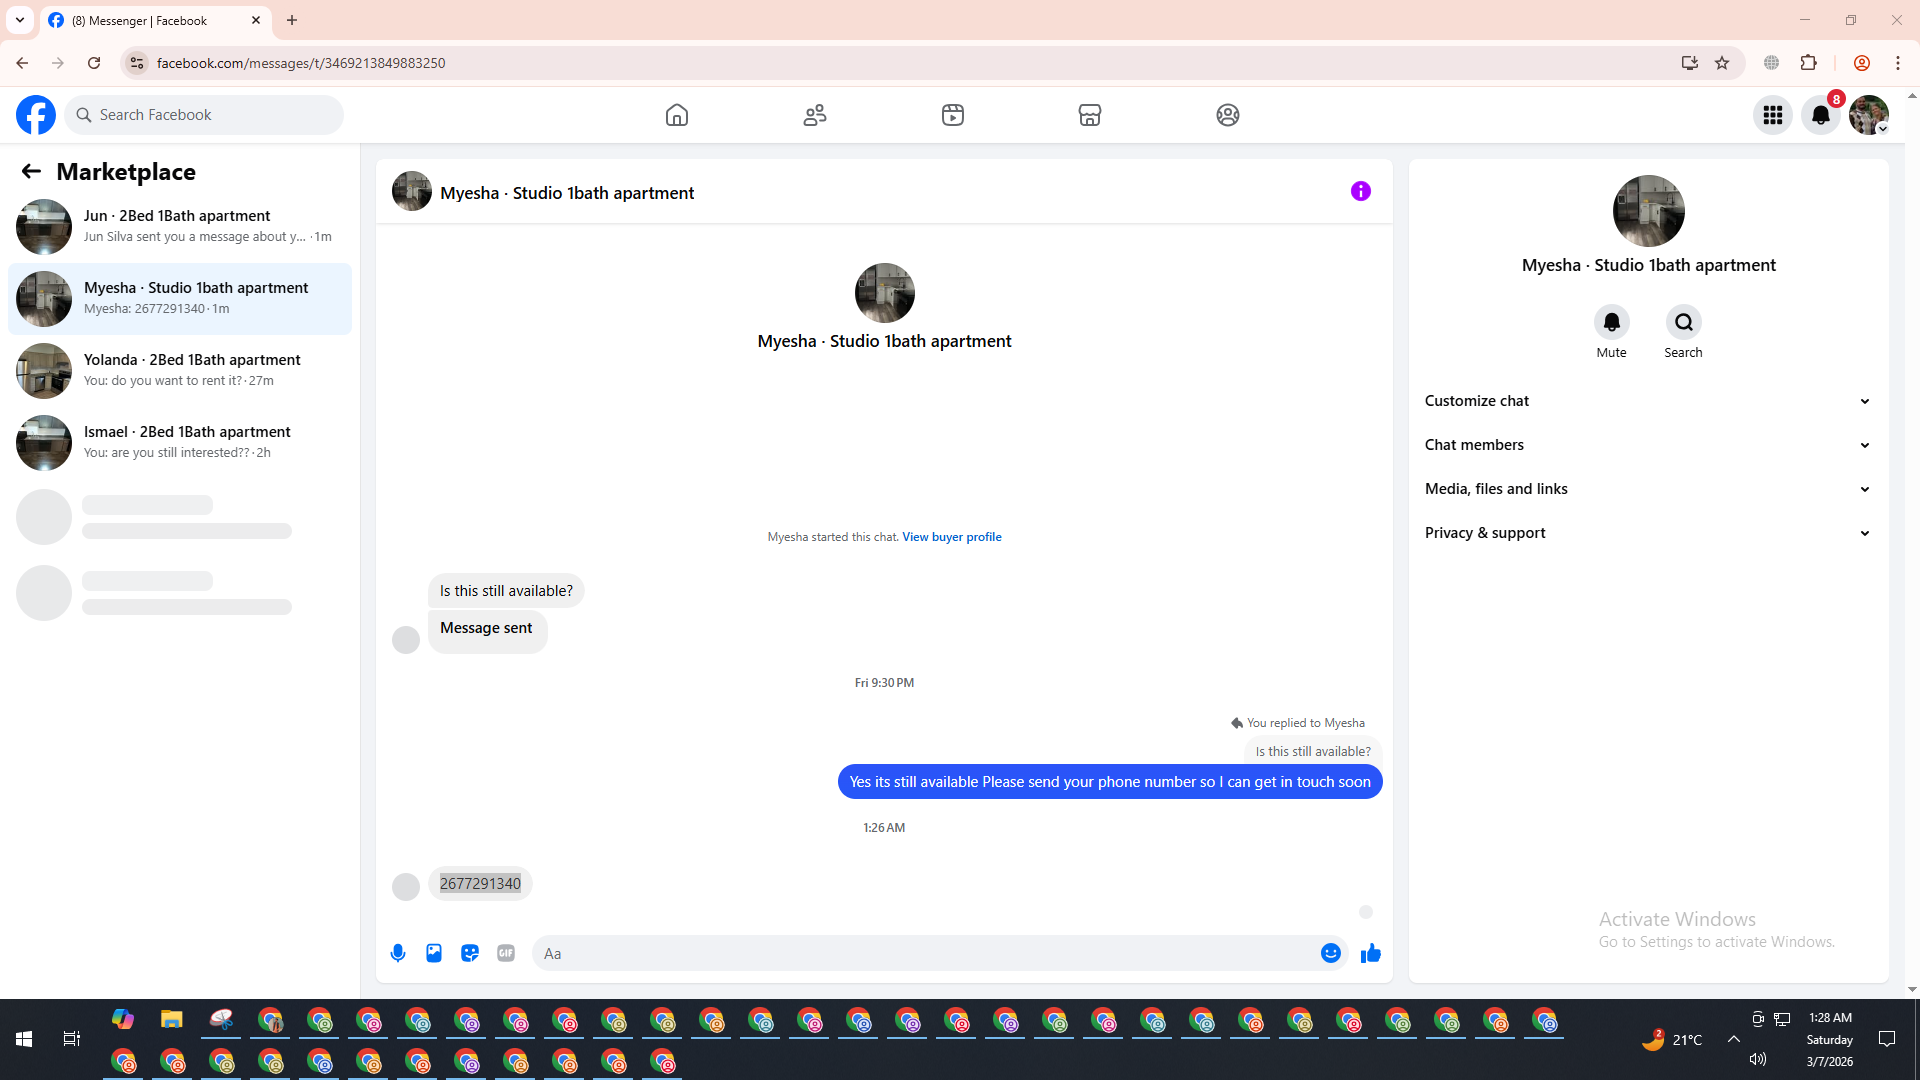Expand Customize chat section
Viewport: 1920px width, 1080px height.
tap(1647, 401)
